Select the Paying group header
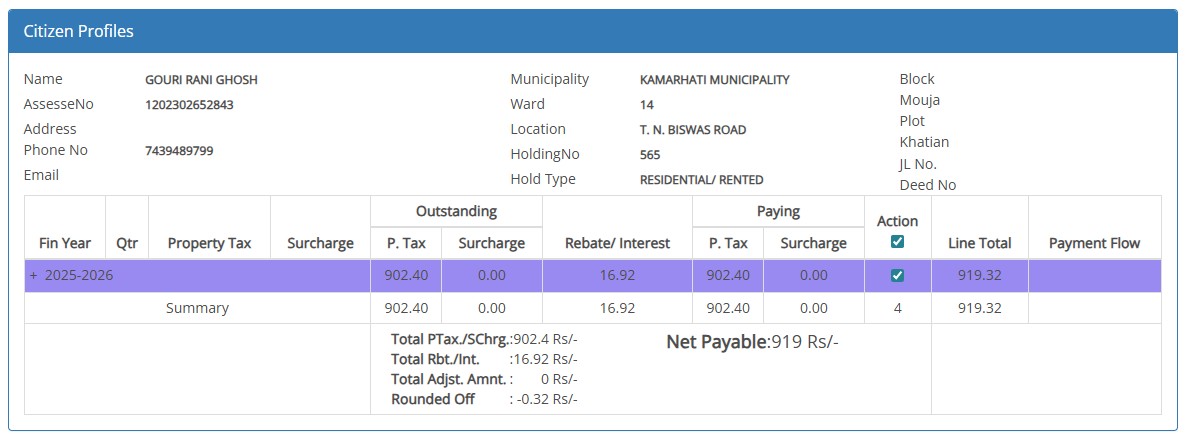Screen dimensions: 1186x439 [777, 211]
